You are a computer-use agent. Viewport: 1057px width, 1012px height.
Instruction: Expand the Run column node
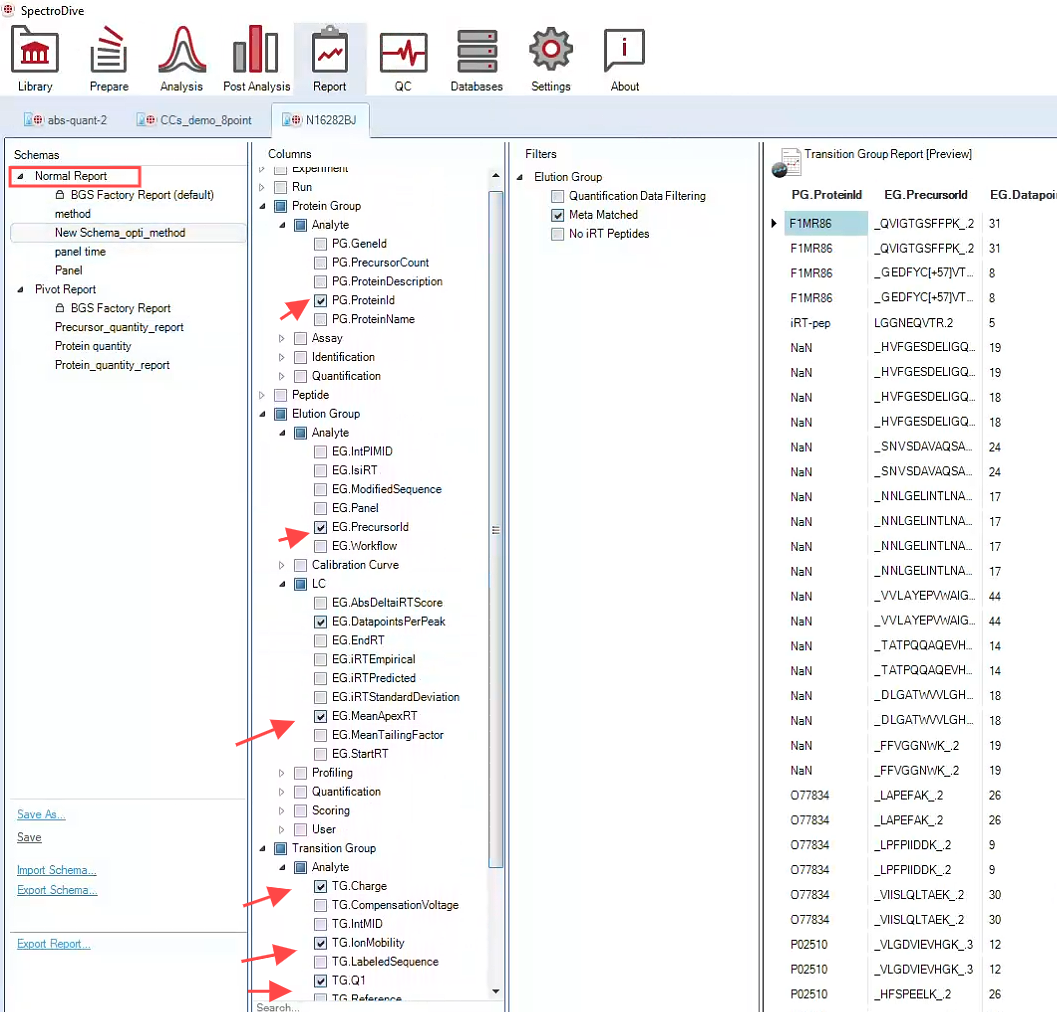[x=262, y=187]
